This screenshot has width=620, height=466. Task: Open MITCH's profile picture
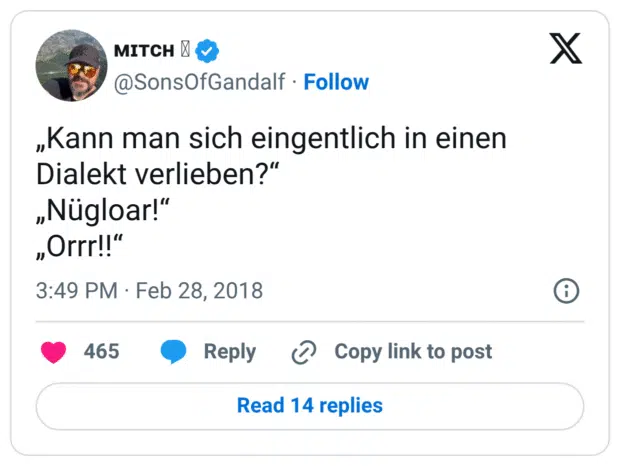tap(70, 66)
